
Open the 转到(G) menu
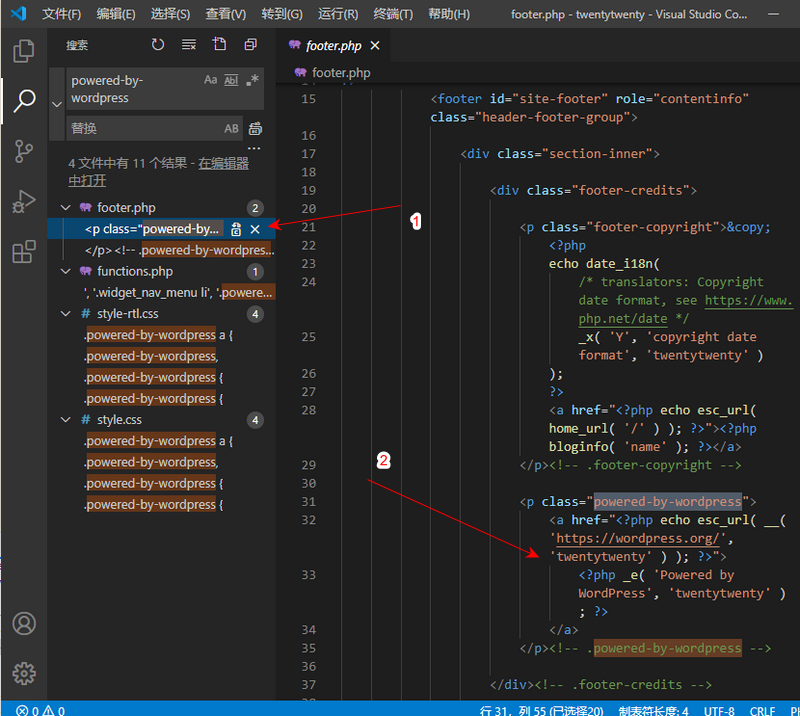point(282,14)
